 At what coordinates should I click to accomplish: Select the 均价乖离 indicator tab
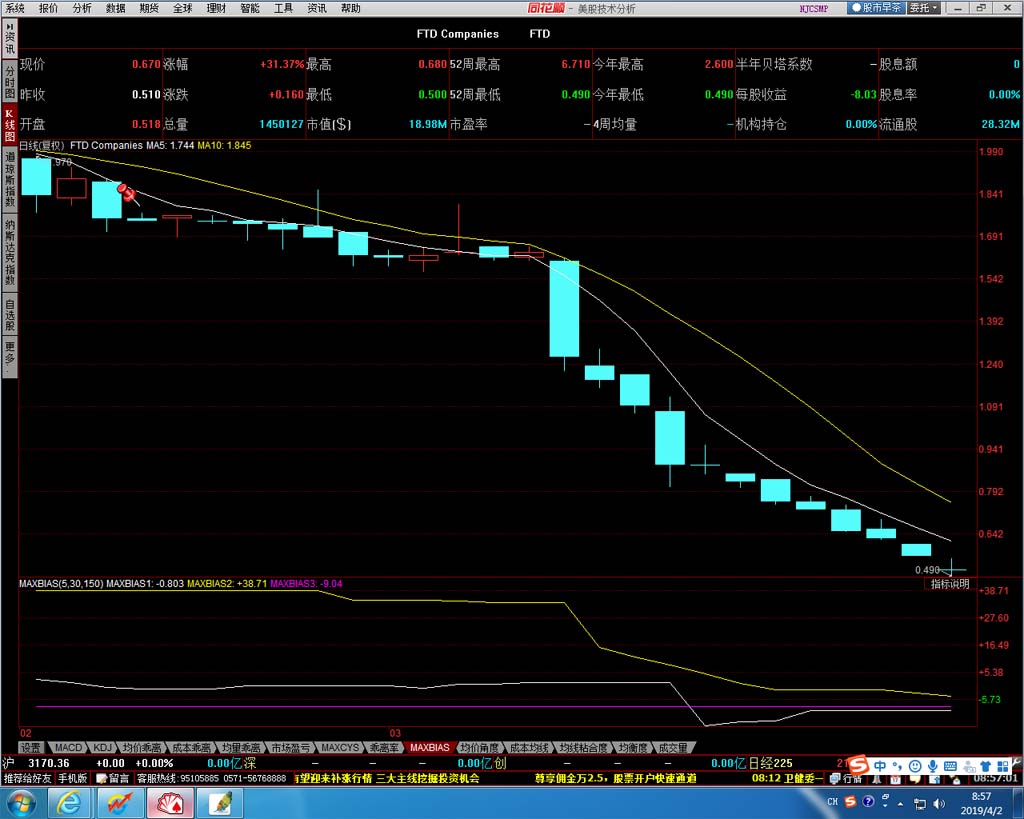(142, 747)
